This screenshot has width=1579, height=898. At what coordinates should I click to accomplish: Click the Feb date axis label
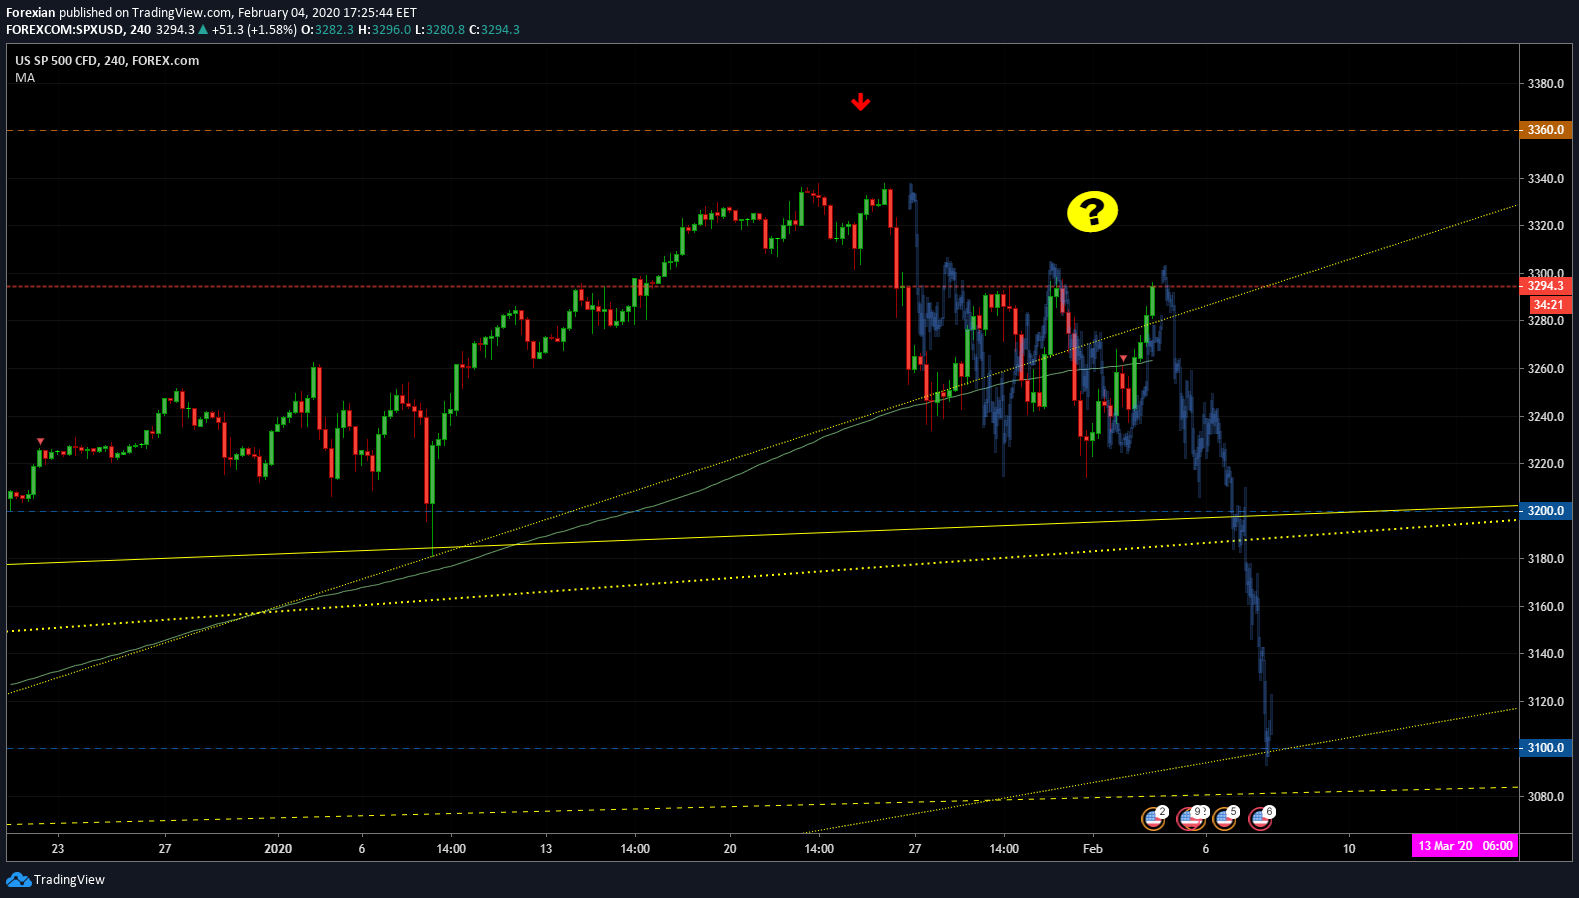1093,849
